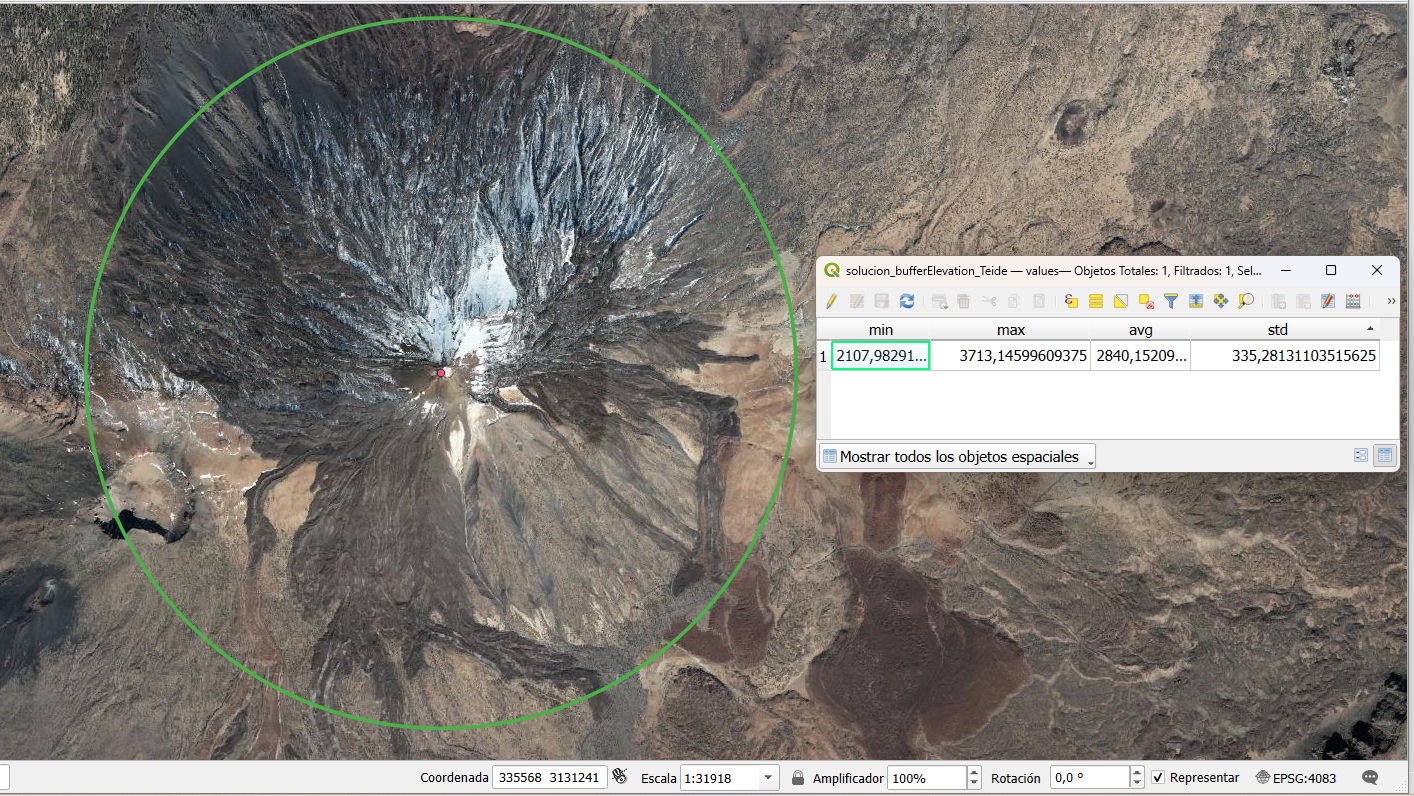Add a new feature to the table
Image resolution: width=1414 pixels, height=796 pixels.
939,301
